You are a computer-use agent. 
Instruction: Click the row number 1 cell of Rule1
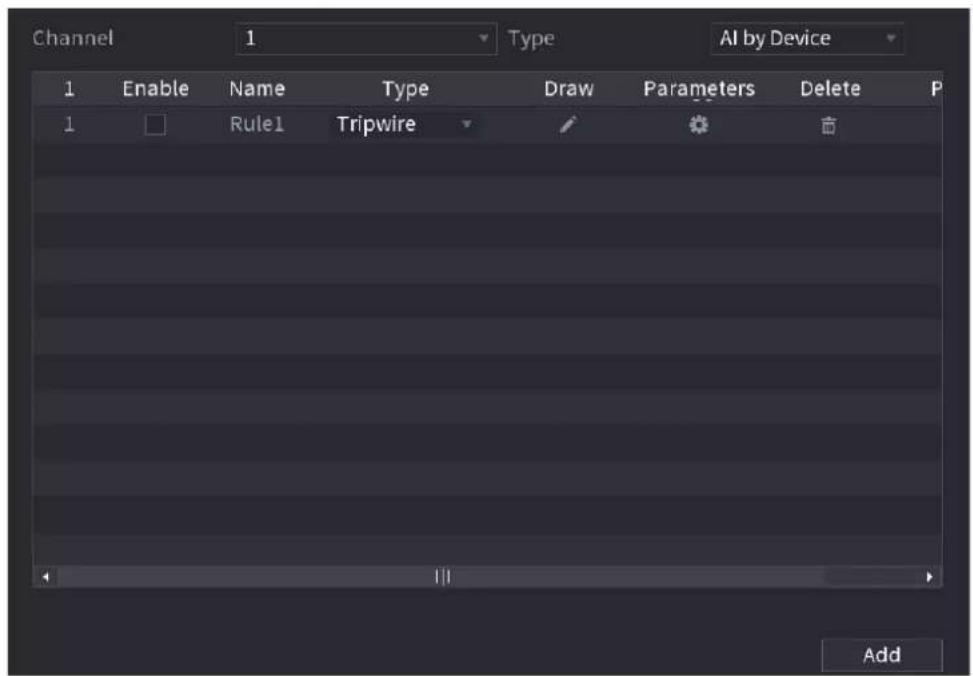(x=69, y=124)
